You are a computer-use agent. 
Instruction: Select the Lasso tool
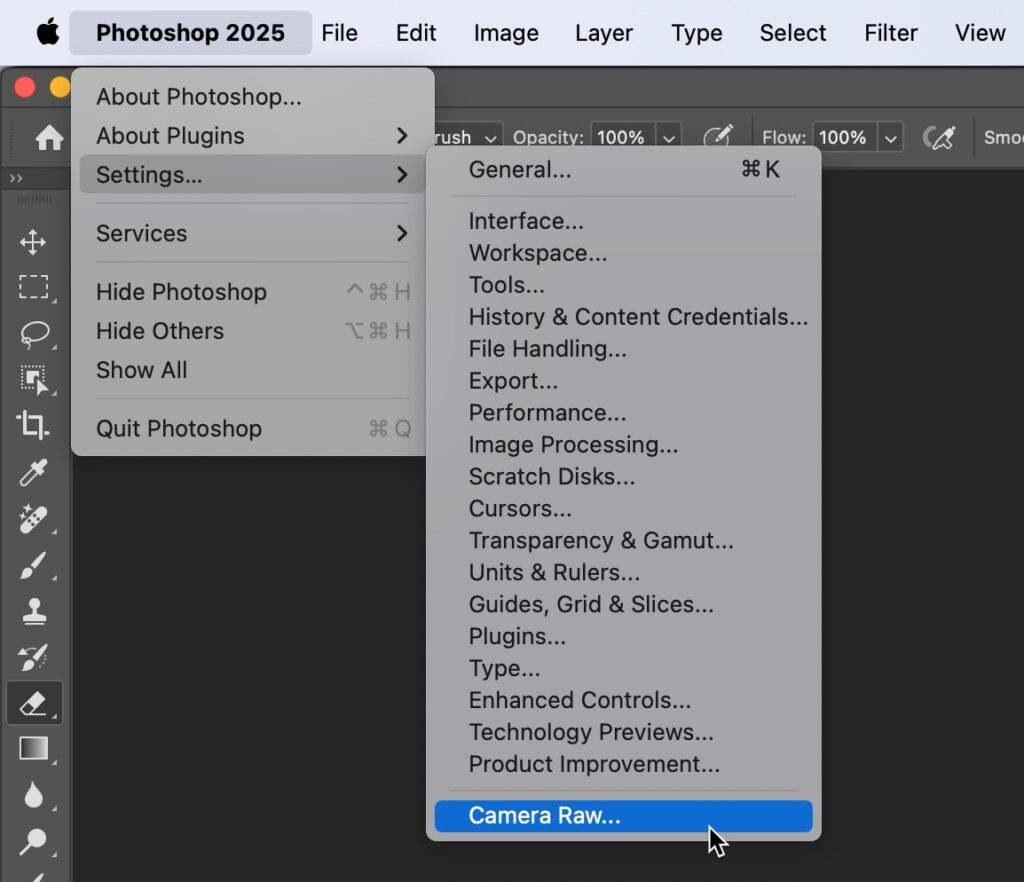tap(34, 334)
